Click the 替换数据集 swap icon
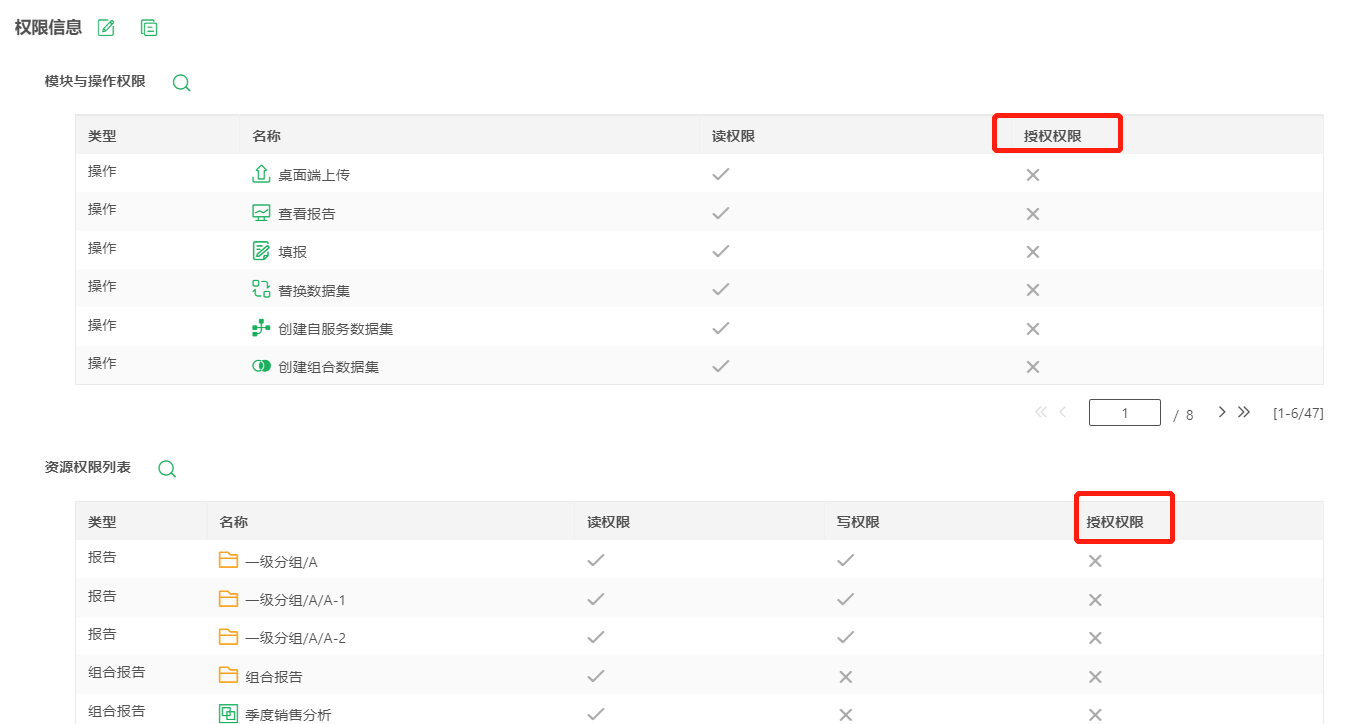This screenshot has width=1354, height=724. point(261,289)
